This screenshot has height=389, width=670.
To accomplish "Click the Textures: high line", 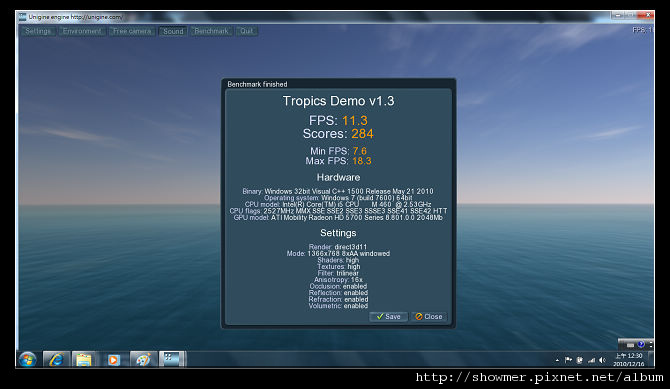I will point(338,267).
